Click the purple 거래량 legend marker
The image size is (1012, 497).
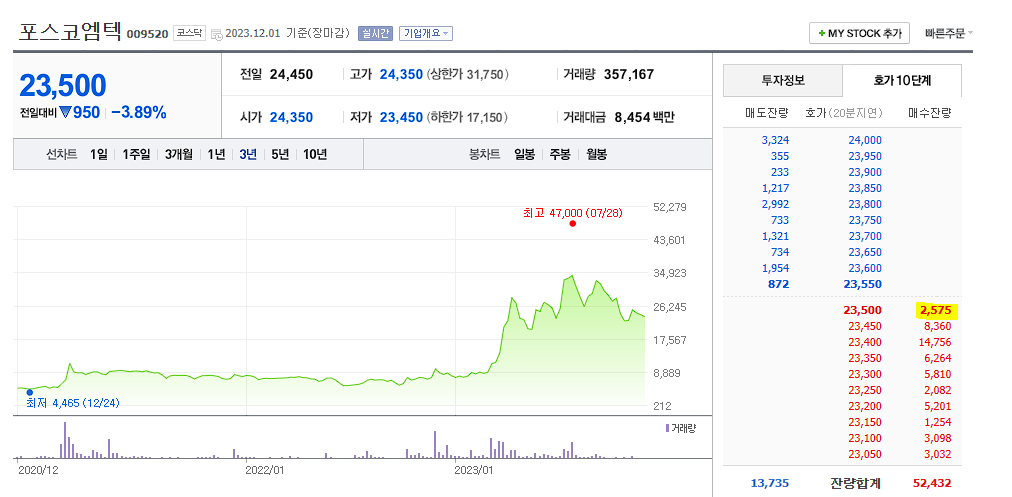point(667,427)
